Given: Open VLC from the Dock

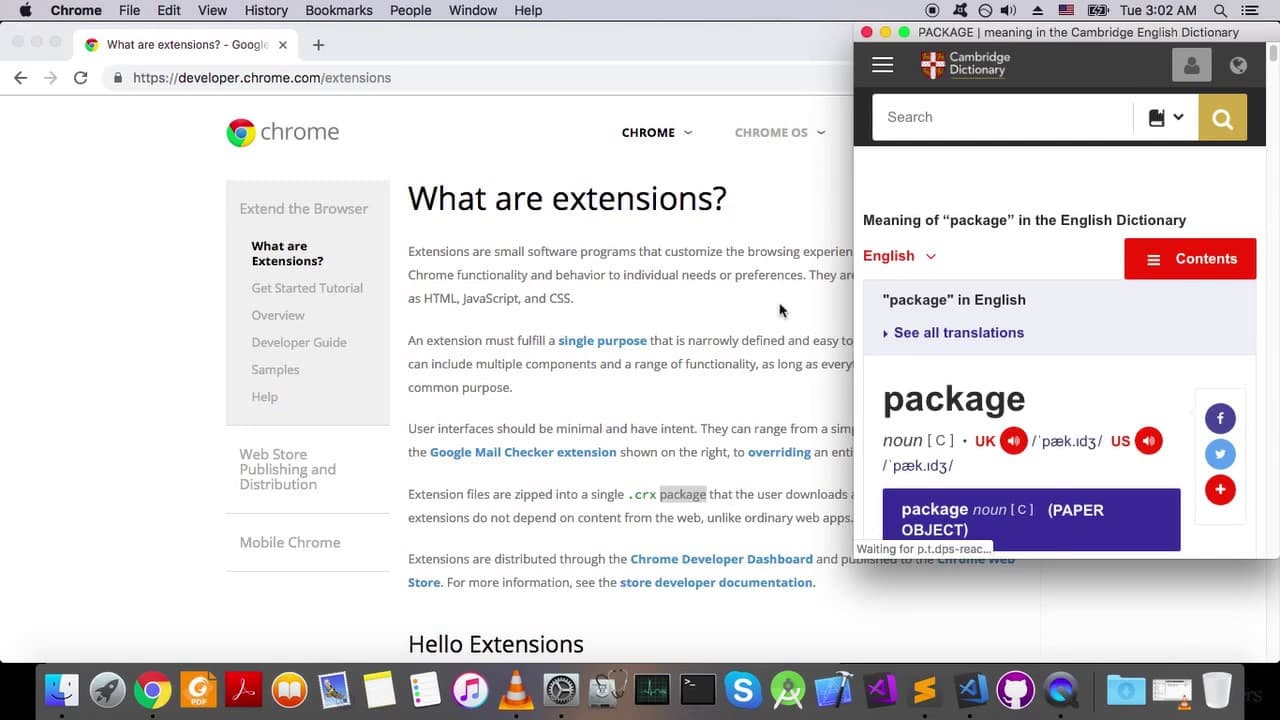Looking at the screenshot, I should pos(516,690).
